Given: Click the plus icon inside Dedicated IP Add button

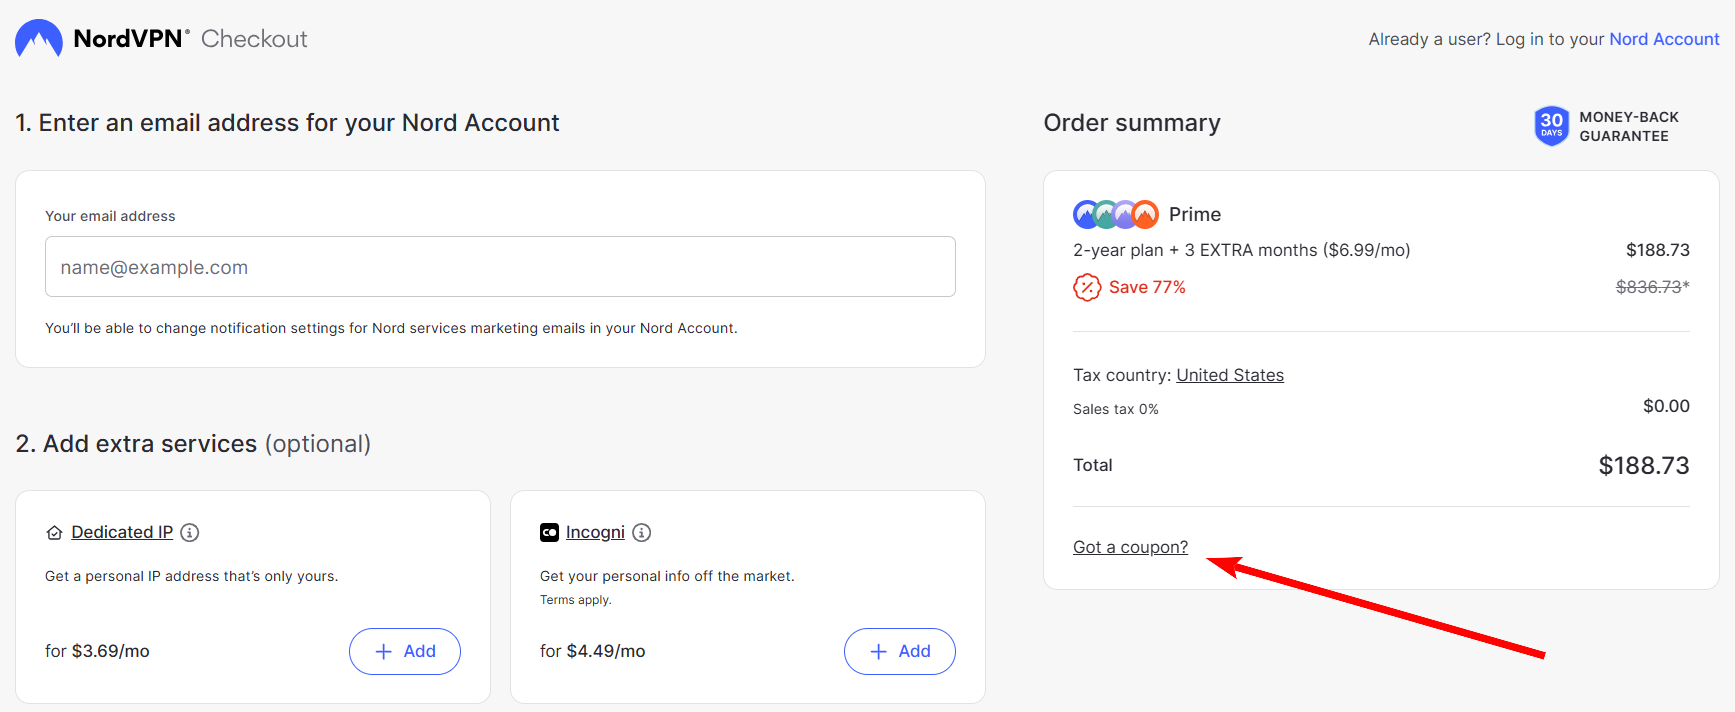Looking at the screenshot, I should 383,651.
